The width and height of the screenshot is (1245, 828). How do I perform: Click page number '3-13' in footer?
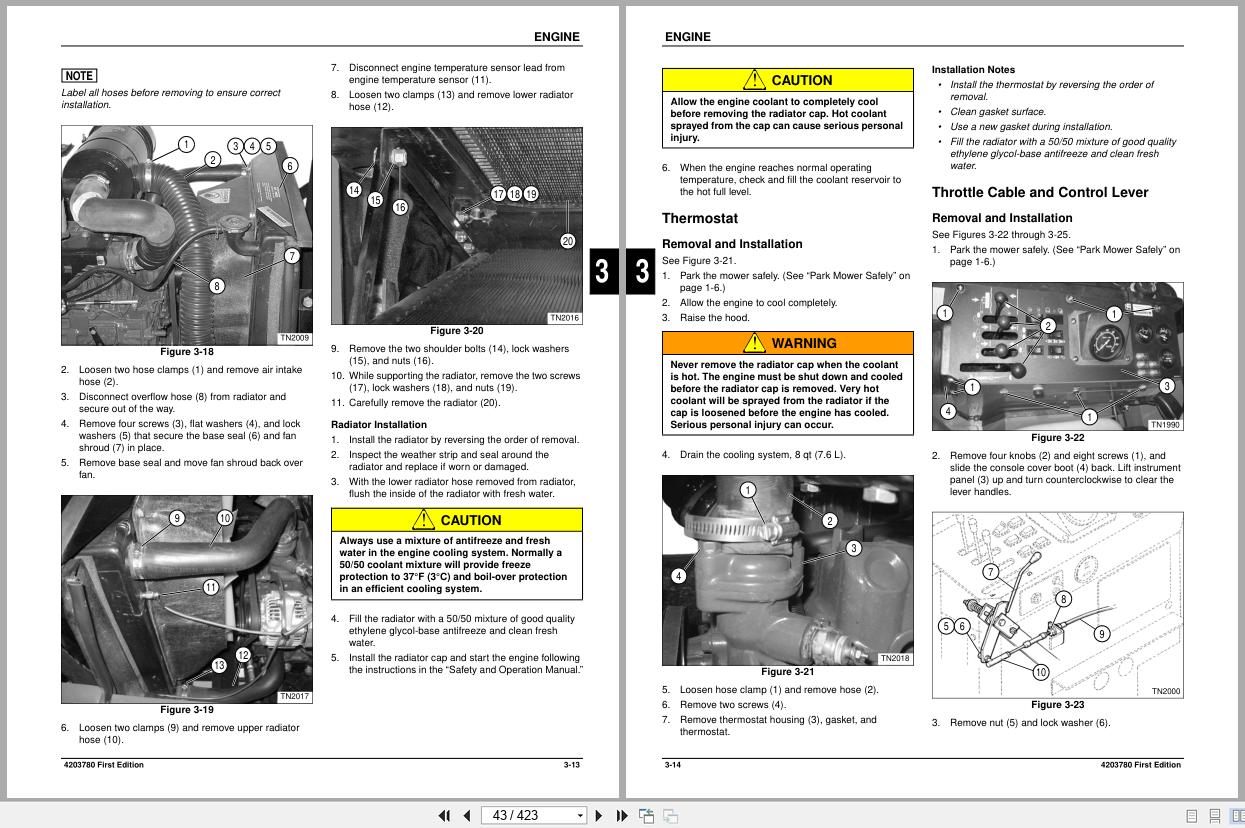click(x=571, y=765)
